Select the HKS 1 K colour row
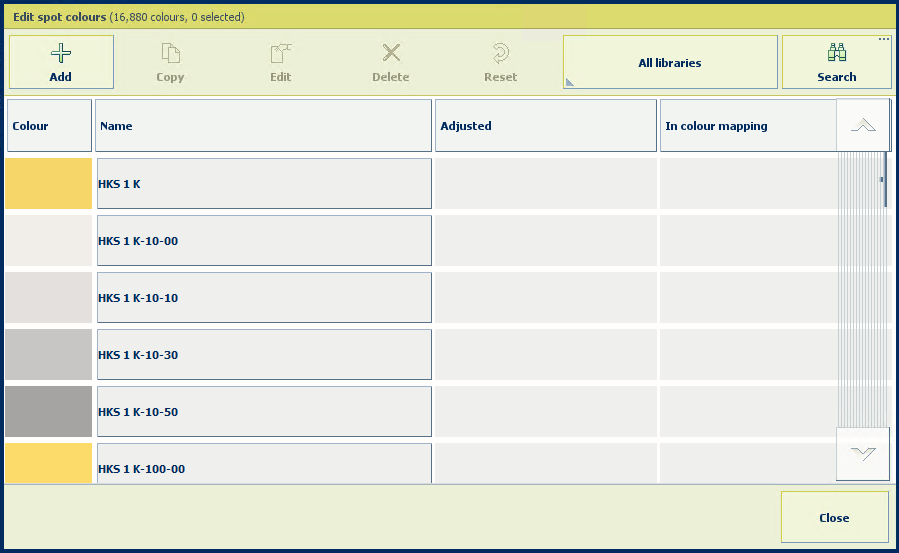899x553 pixels. (x=264, y=184)
